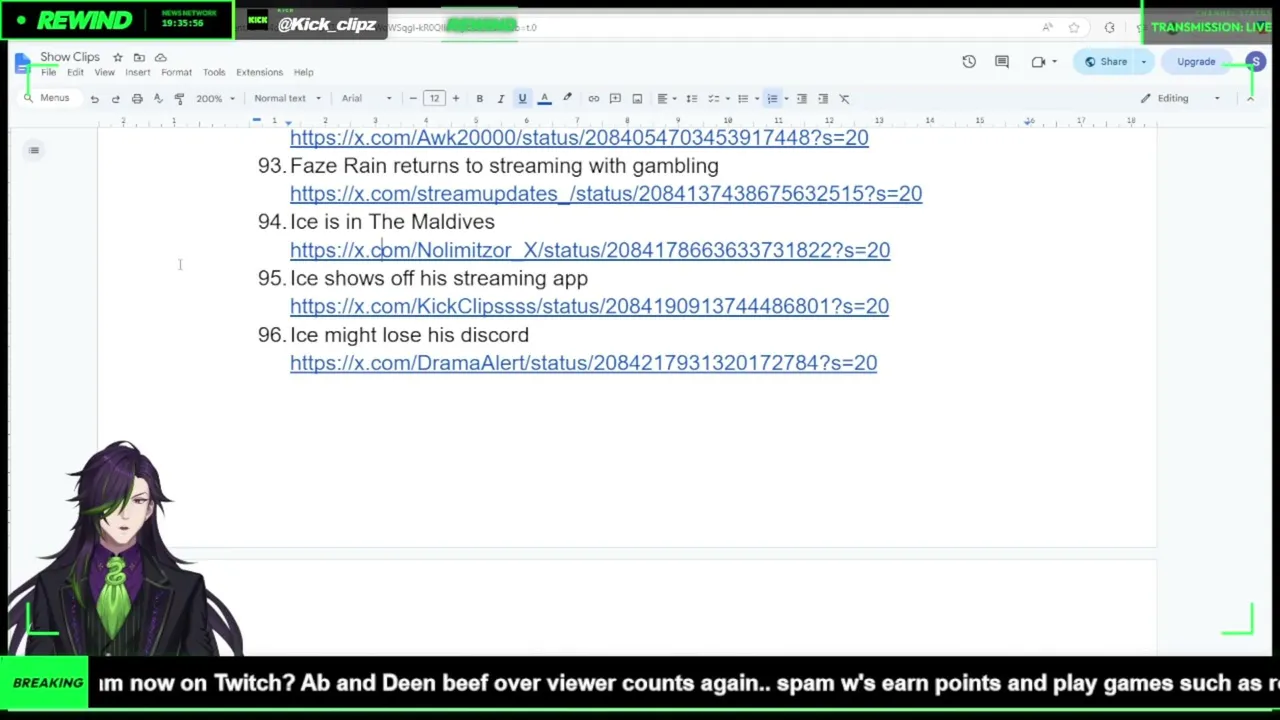The width and height of the screenshot is (1280, 720).
Task: Click the Insert link icon
Action: pos(593,98)
